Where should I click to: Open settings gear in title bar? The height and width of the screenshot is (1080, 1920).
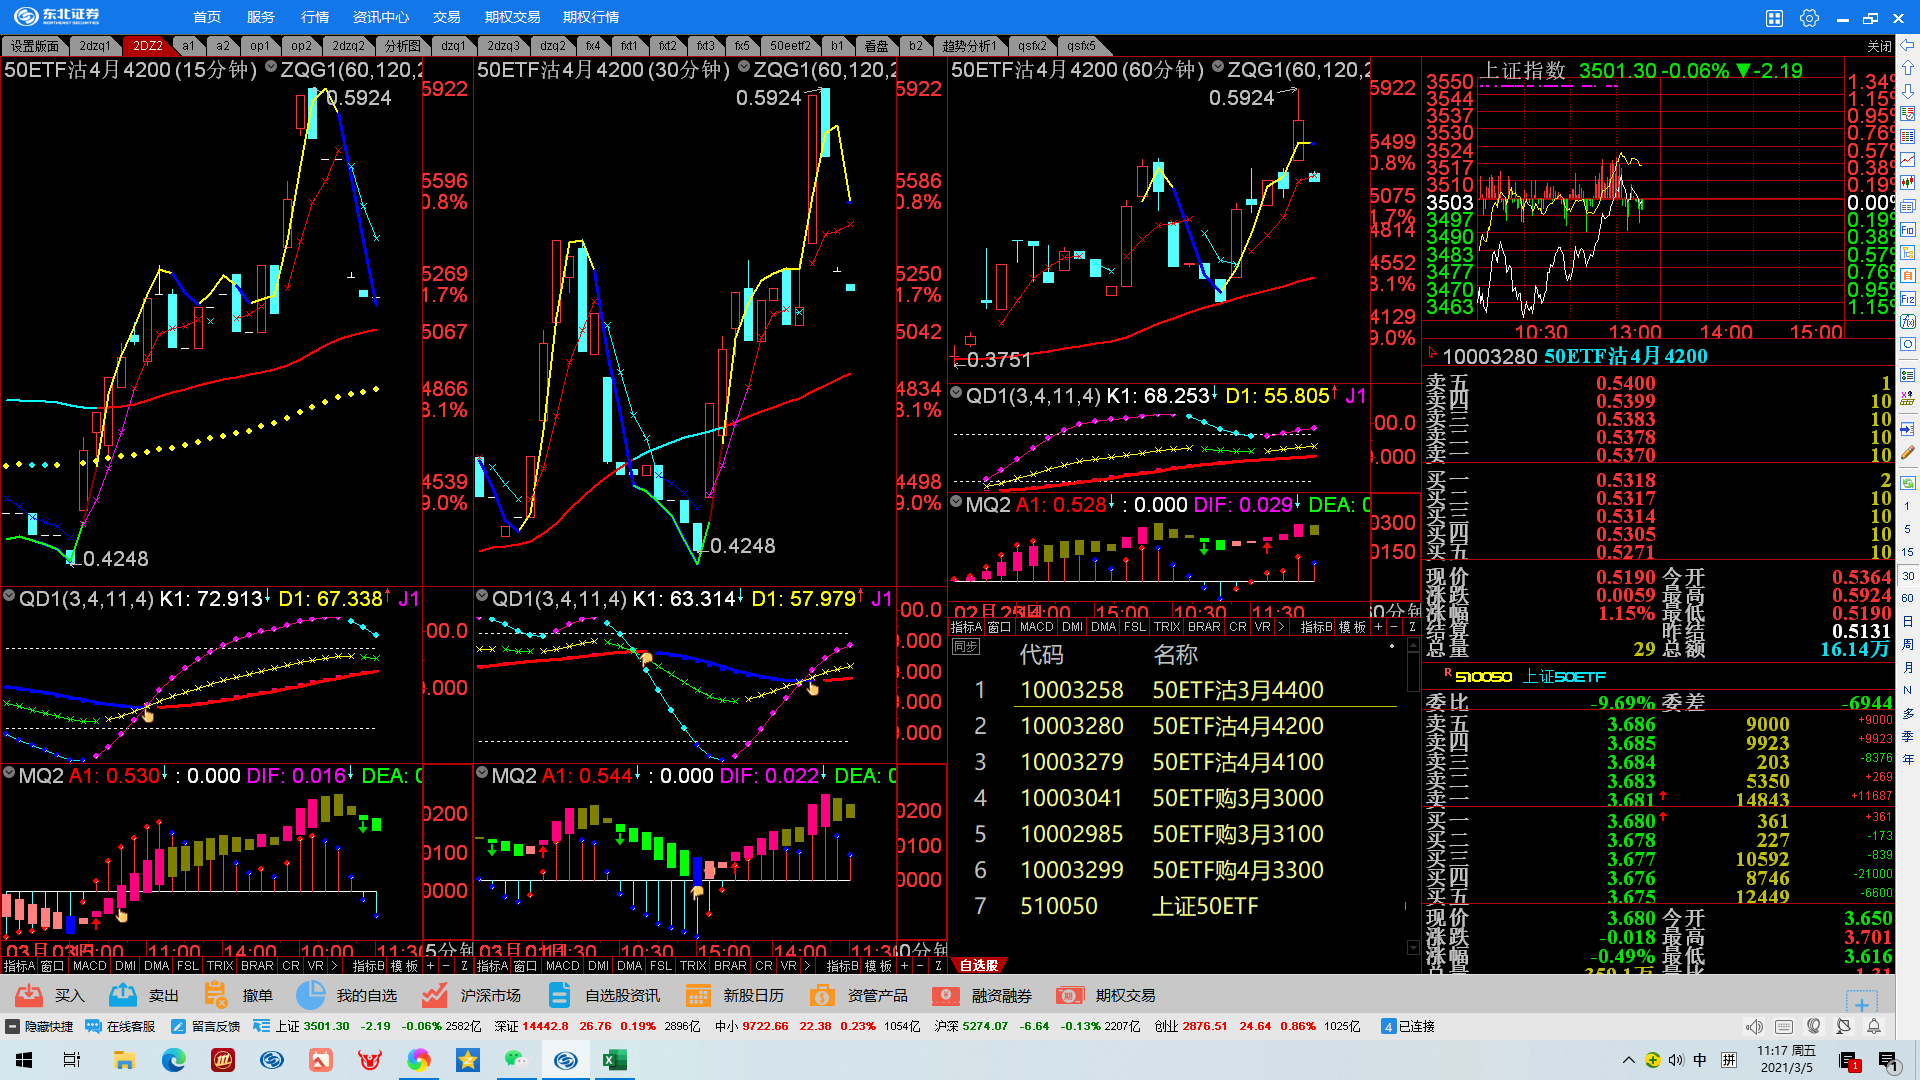pos(1809,18)
